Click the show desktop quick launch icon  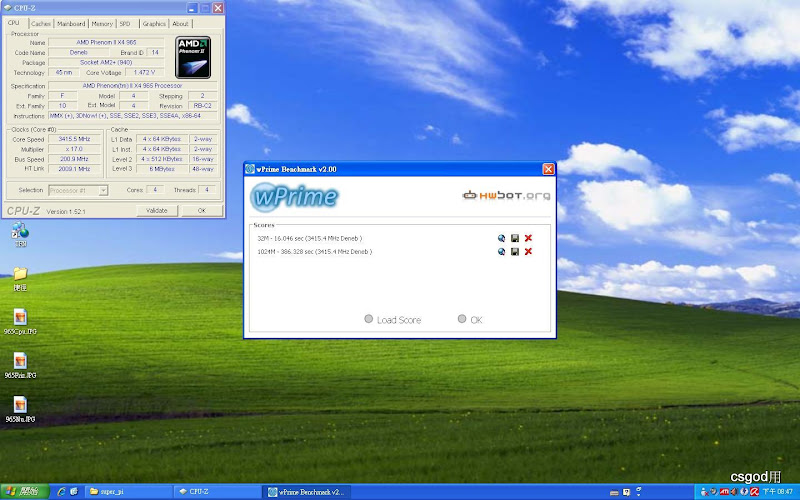point(74,492)
